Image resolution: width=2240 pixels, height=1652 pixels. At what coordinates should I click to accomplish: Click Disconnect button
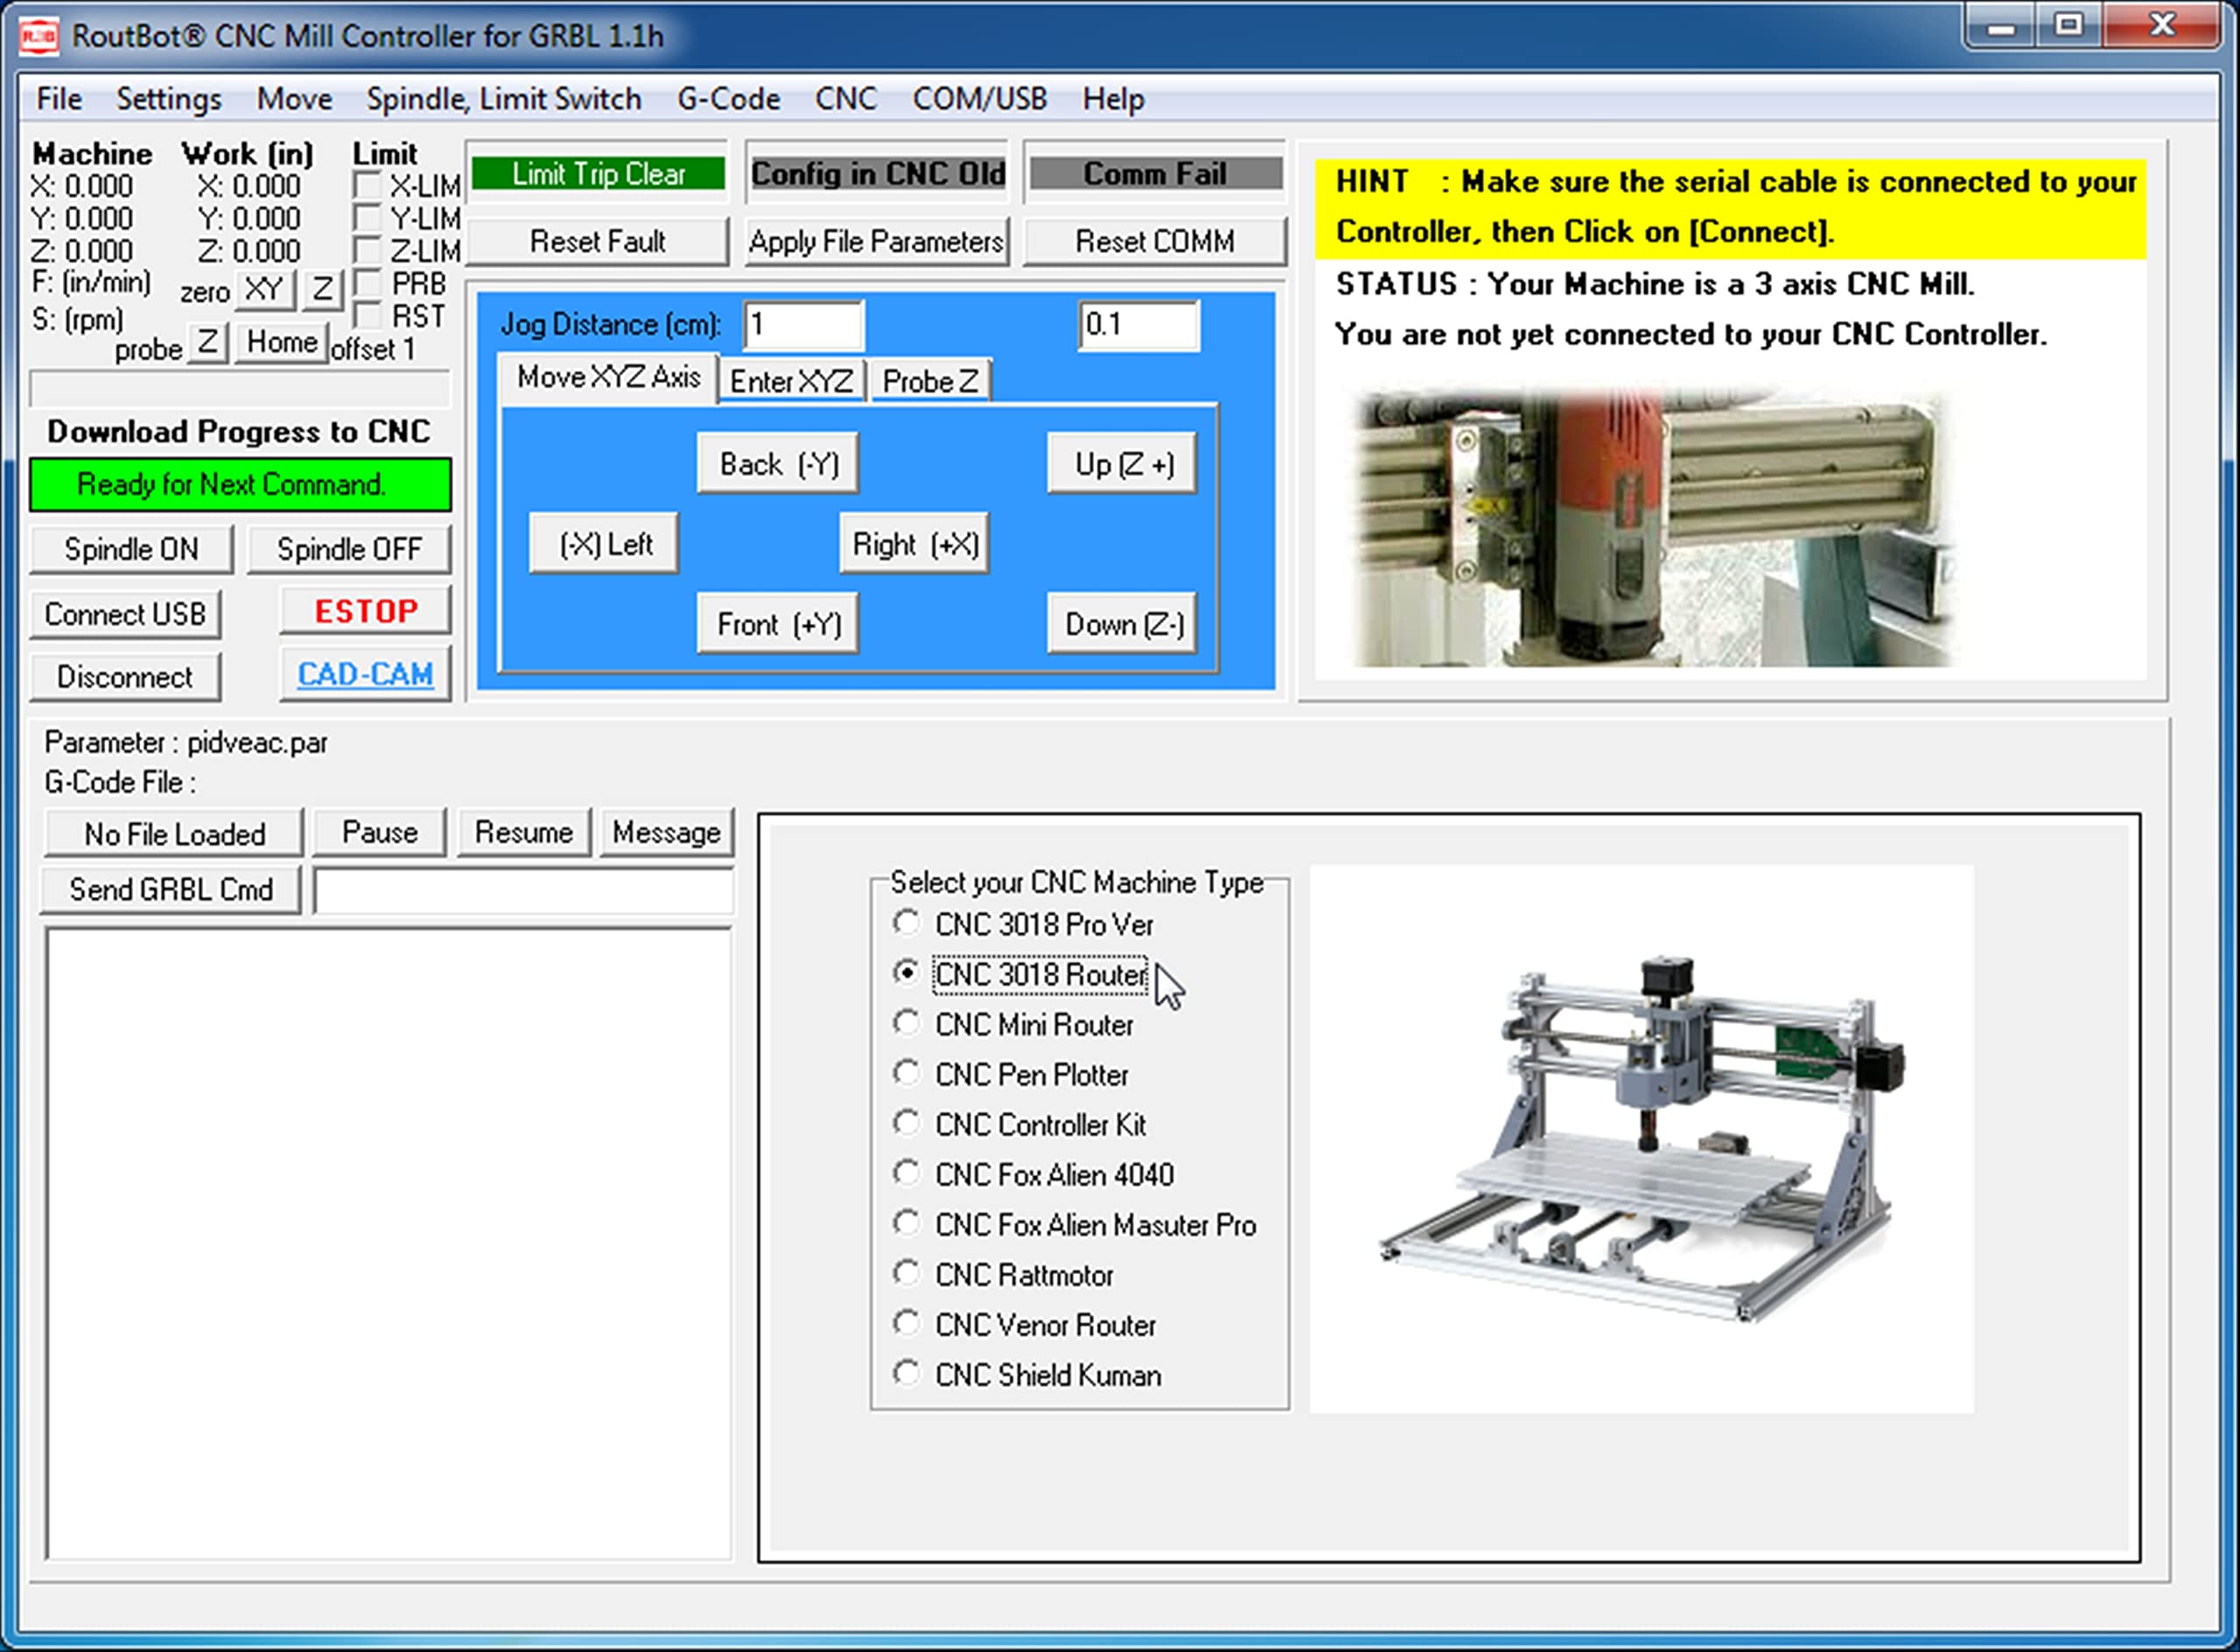point(125,677)
